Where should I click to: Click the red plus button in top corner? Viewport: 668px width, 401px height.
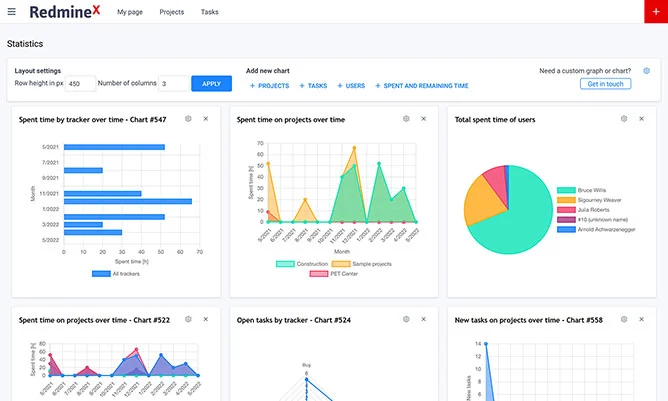656,12
